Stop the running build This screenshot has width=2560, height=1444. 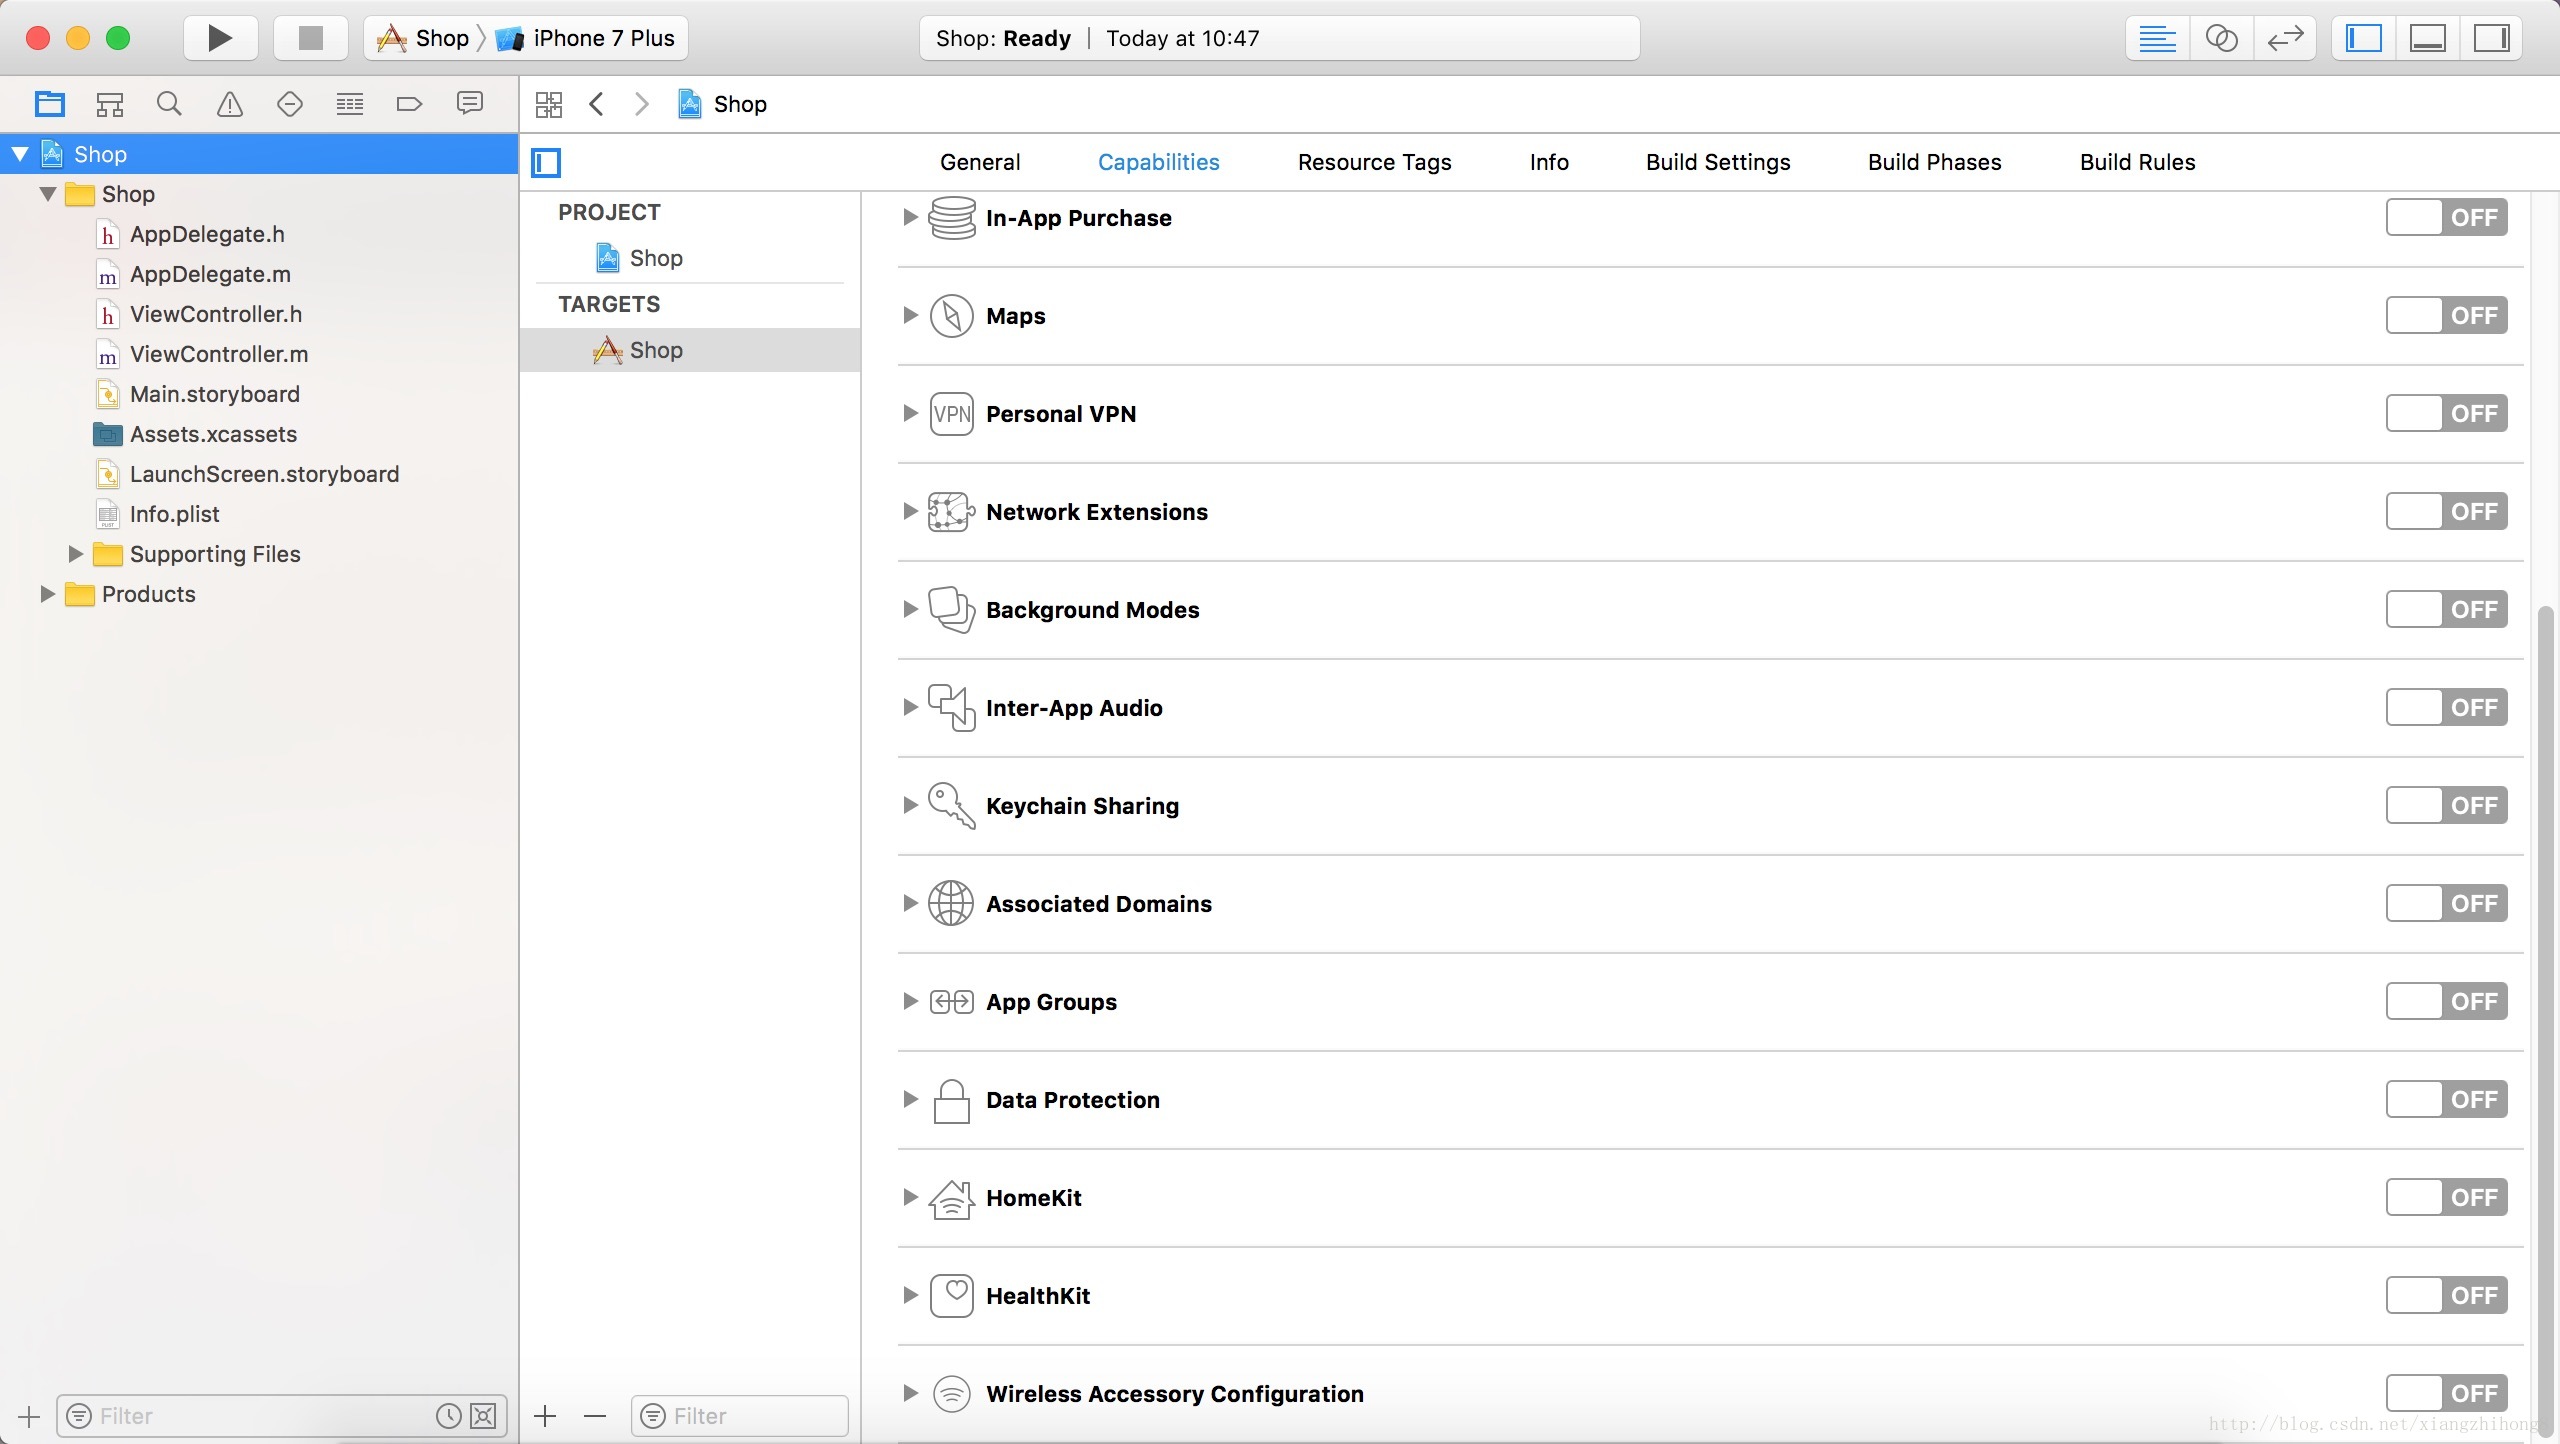[311, 38]
